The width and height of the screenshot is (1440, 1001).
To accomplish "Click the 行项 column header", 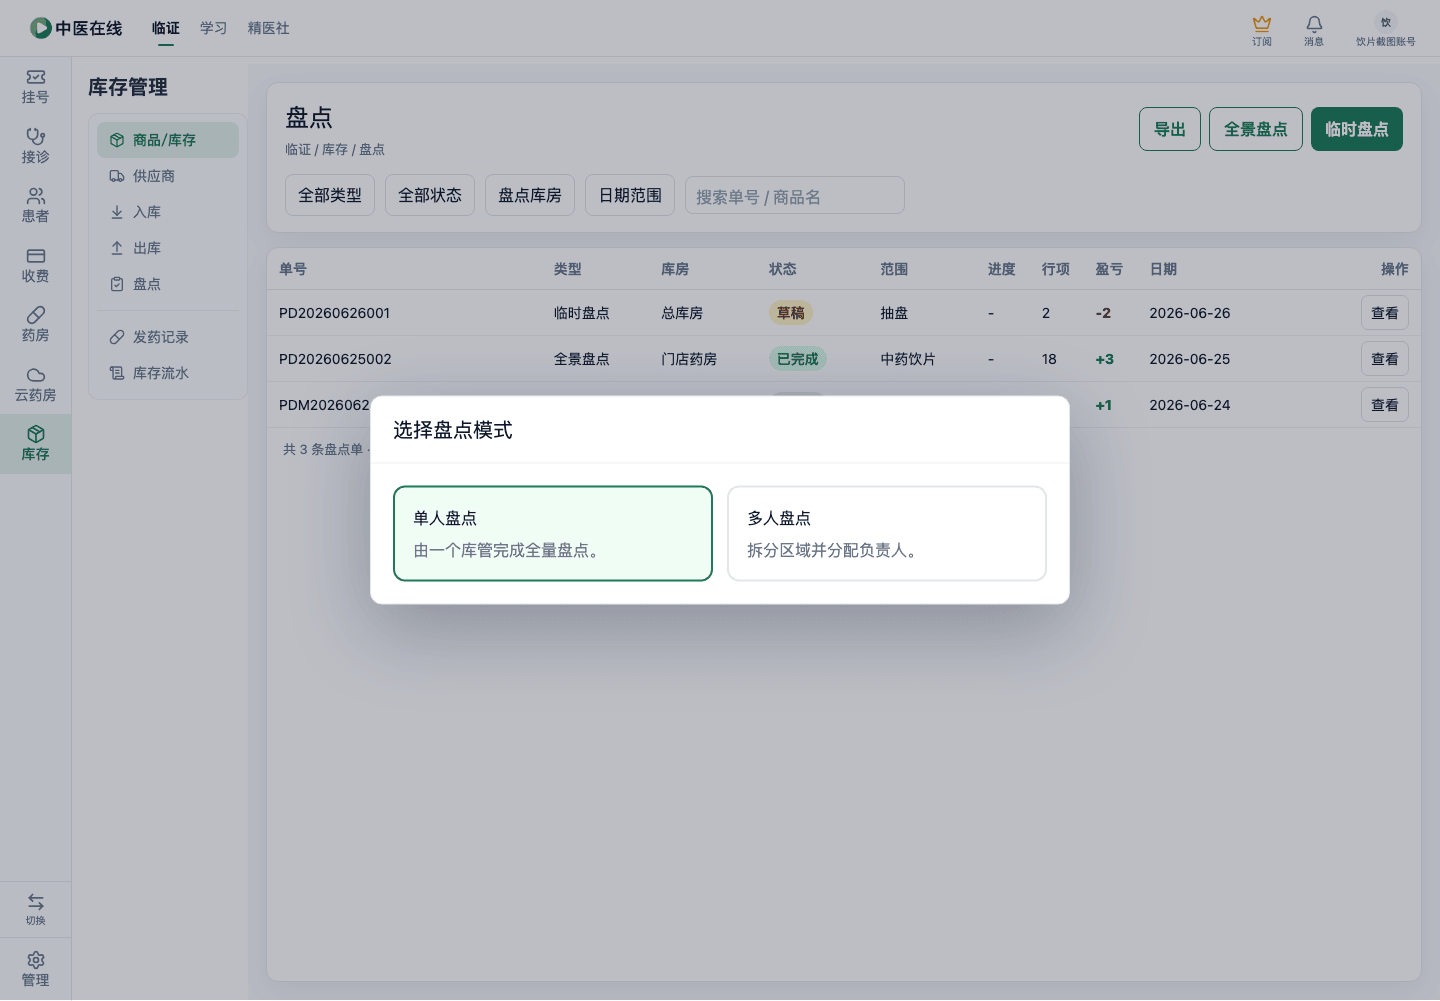I will (1055, 269).
